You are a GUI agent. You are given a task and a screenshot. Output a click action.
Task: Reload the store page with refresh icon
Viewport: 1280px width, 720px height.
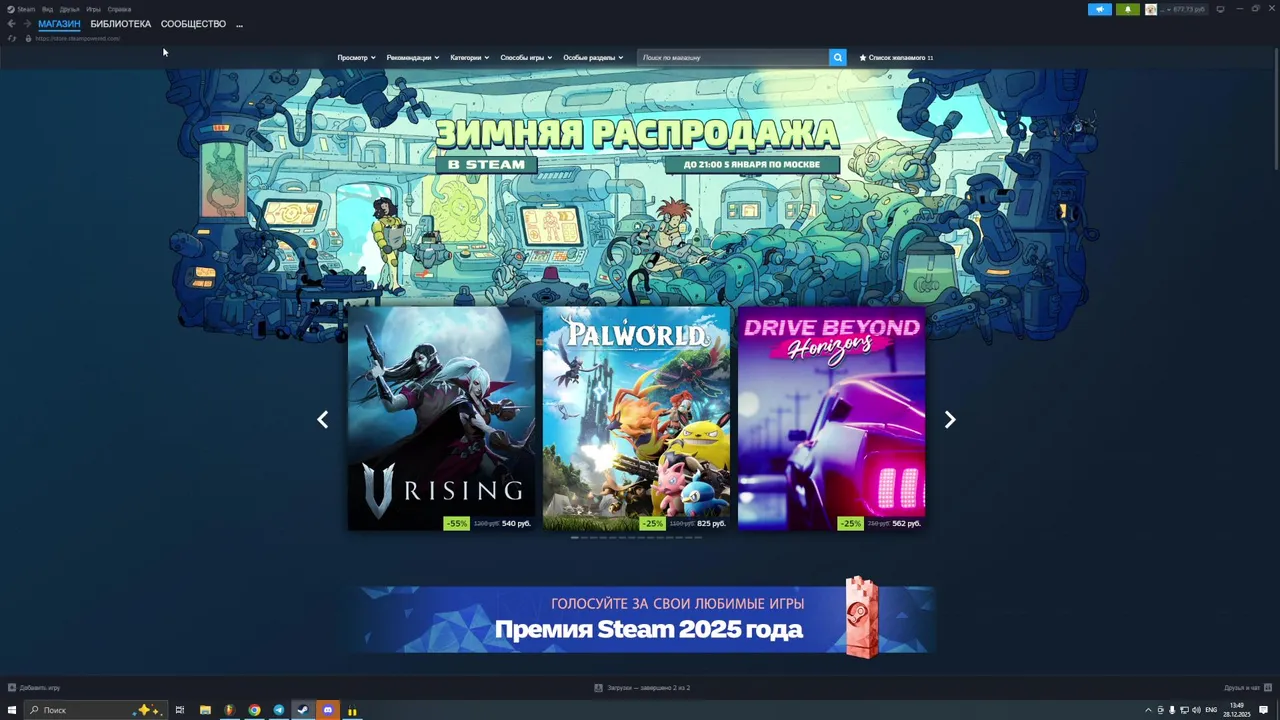[12, 38]
